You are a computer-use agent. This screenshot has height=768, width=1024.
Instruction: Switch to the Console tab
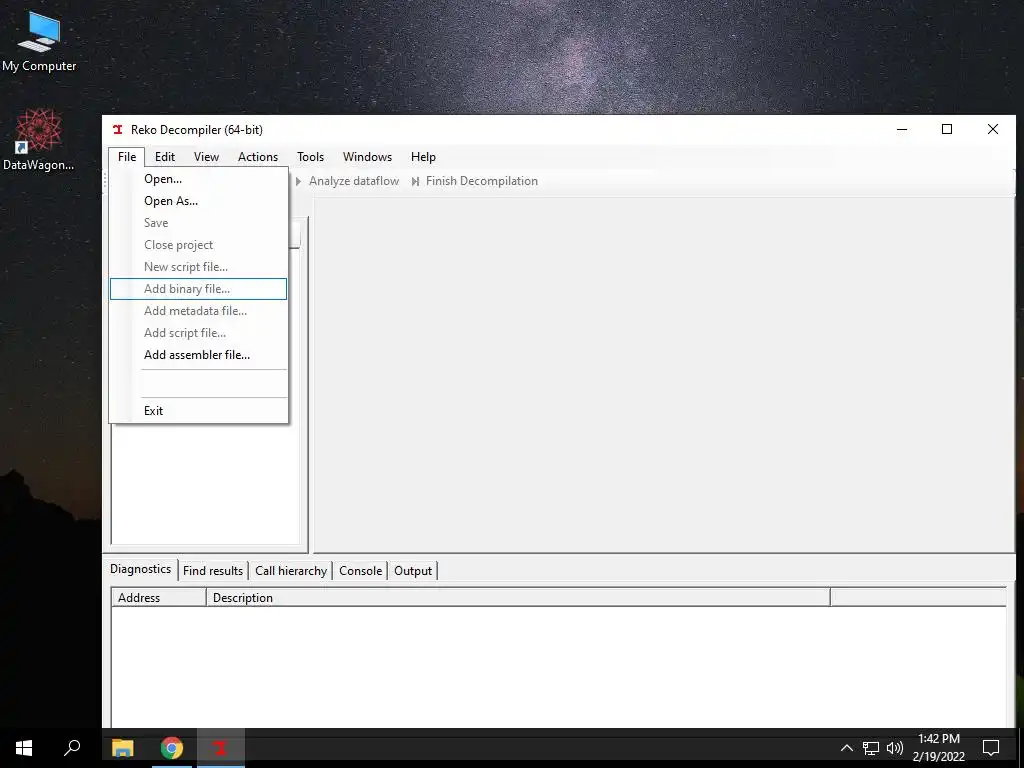[x=360, y=571]
